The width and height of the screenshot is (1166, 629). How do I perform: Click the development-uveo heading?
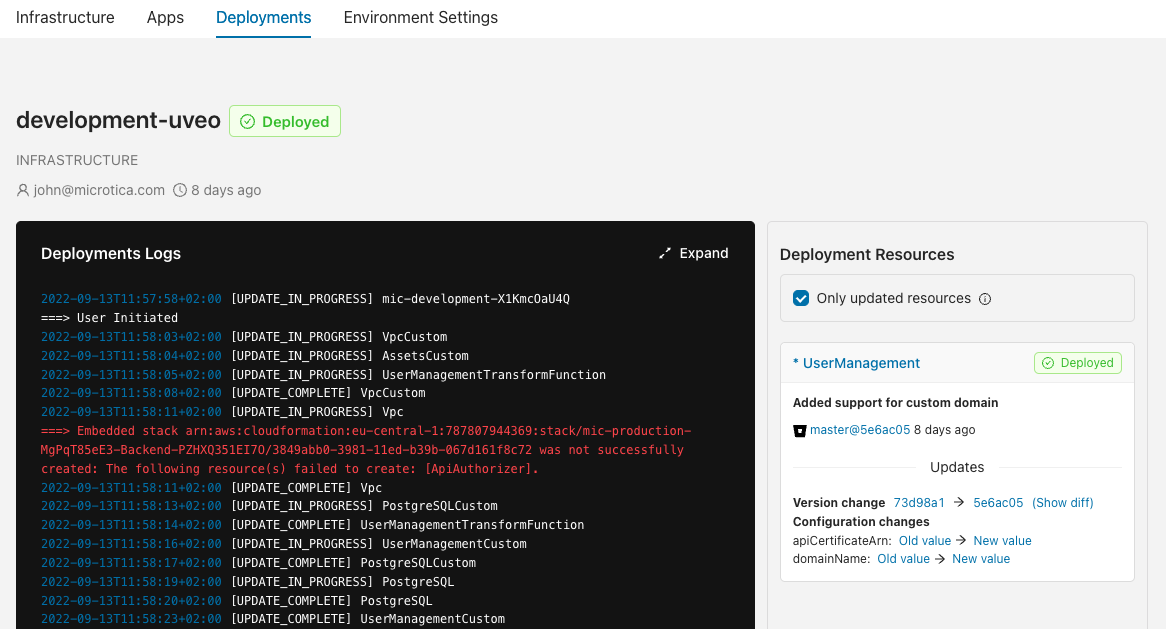118,120
